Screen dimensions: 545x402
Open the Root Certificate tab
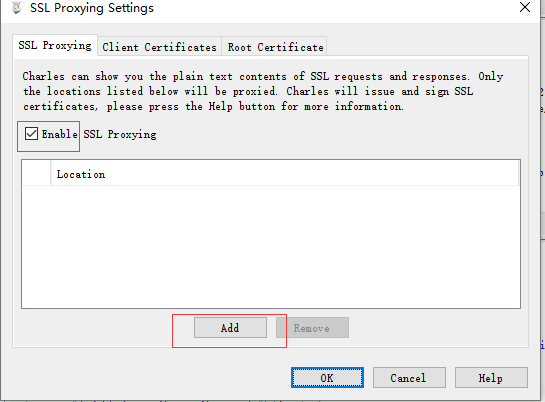275,47
